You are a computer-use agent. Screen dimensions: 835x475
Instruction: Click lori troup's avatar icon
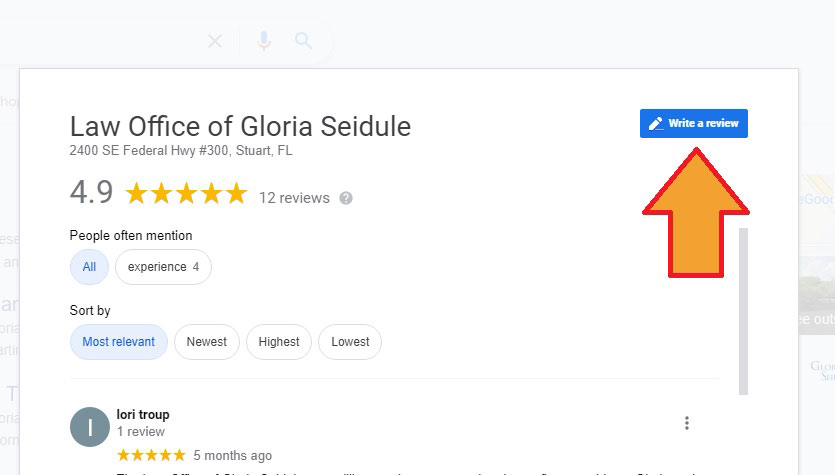pyautogui.click(x=90, y=427)
